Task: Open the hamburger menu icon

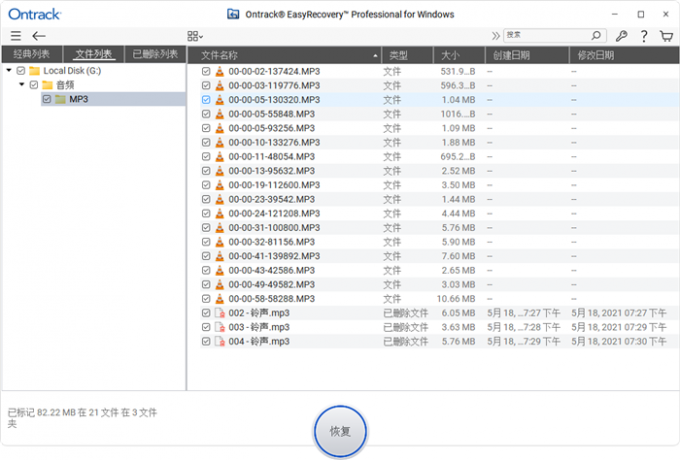Action: (15, 36)
